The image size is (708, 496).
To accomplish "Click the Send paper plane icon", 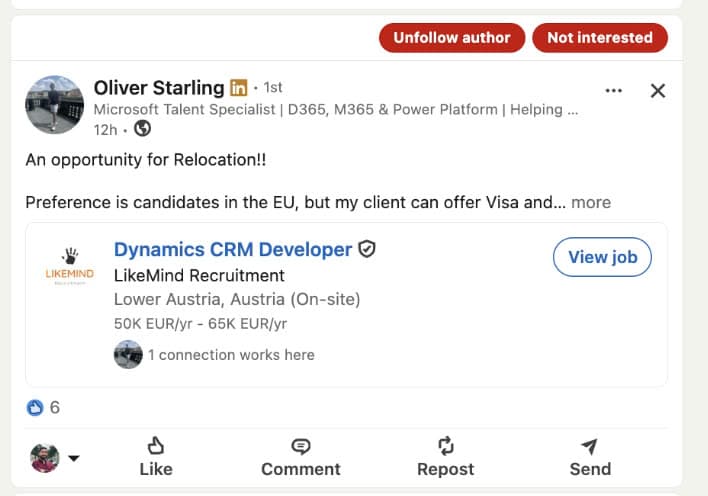I will point(590,446).
